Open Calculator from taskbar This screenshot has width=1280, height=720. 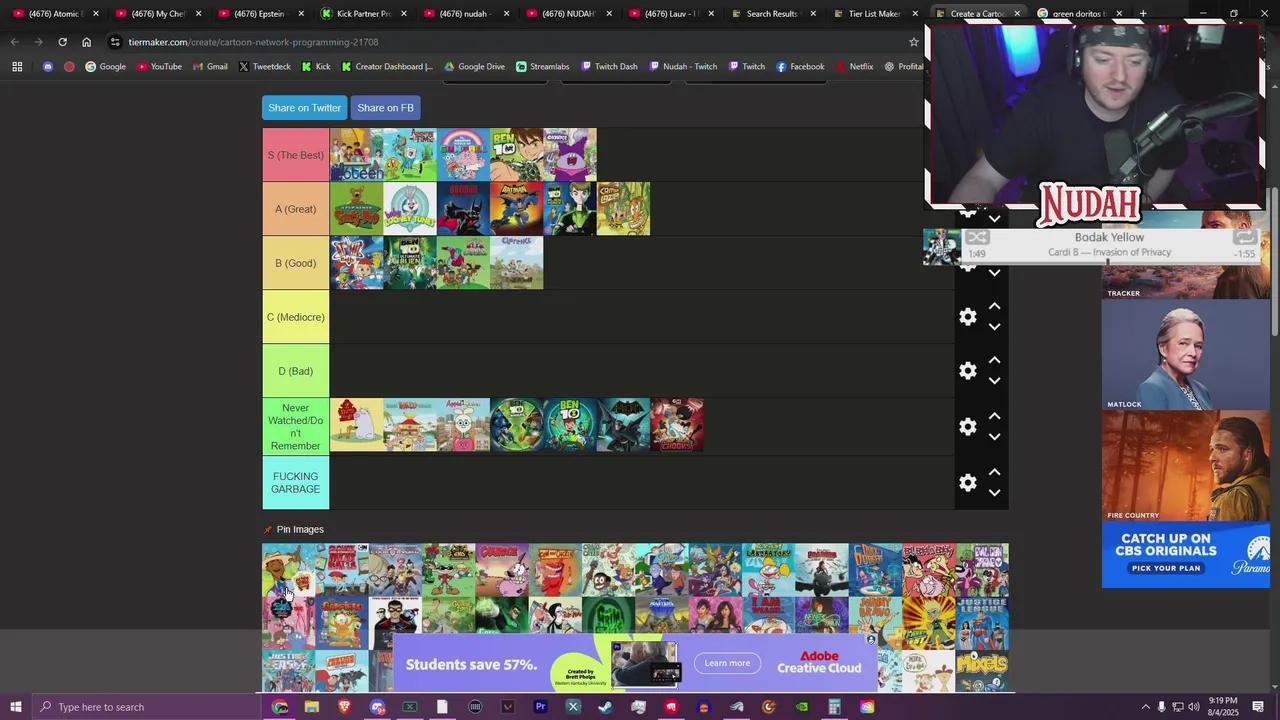click(834, 707)
